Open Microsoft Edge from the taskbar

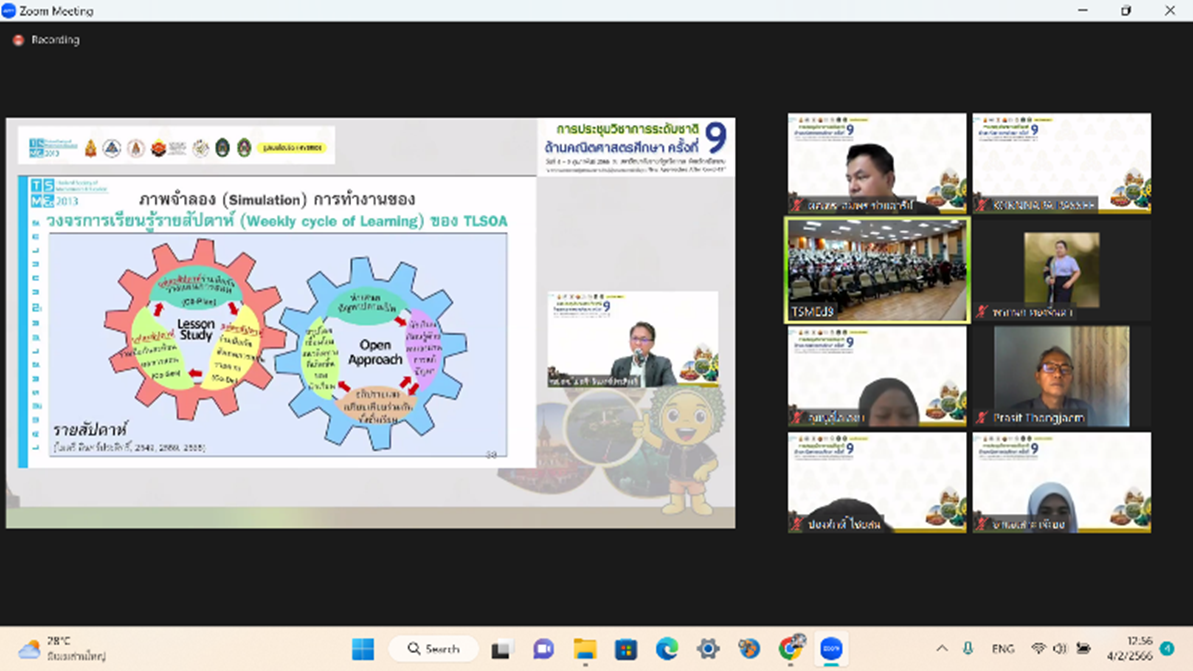[x=667, y=649]
